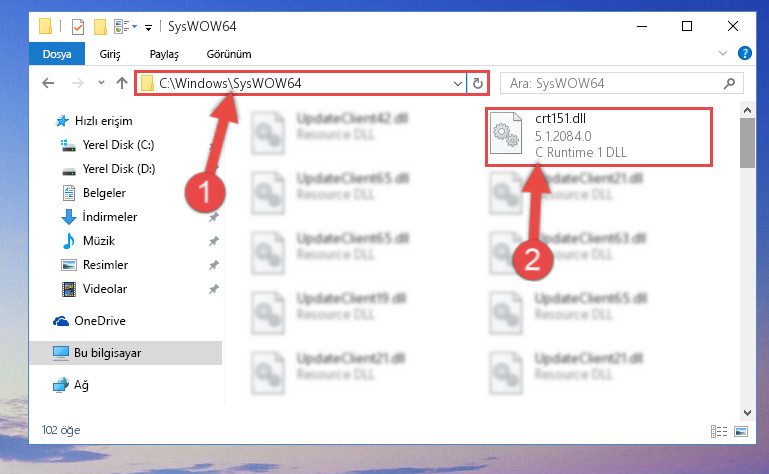
Task: Go back using the left arrow
Action: (48, 83)
